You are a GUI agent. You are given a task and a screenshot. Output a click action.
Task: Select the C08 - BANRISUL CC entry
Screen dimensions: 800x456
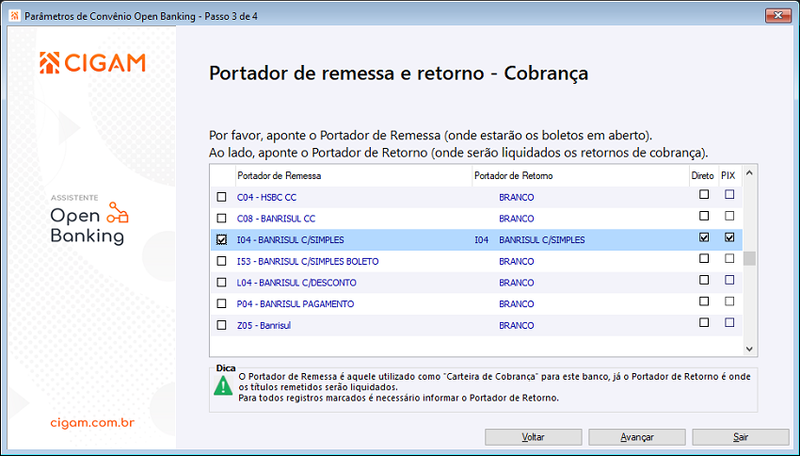tap(276, 218)
